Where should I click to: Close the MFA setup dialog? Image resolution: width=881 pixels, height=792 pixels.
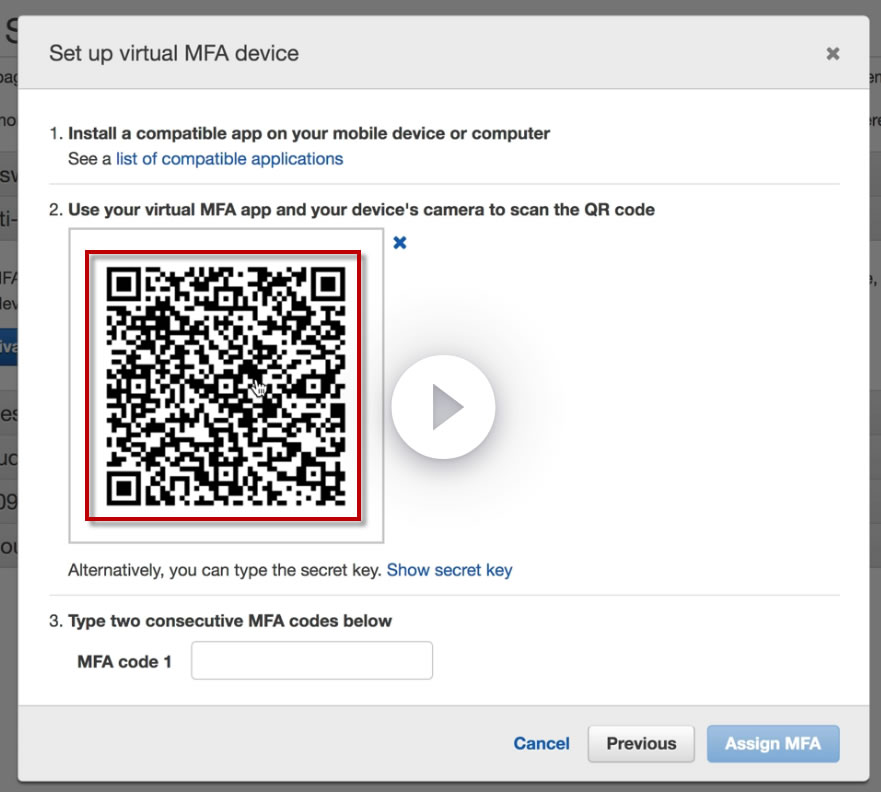tap(832, 54)
